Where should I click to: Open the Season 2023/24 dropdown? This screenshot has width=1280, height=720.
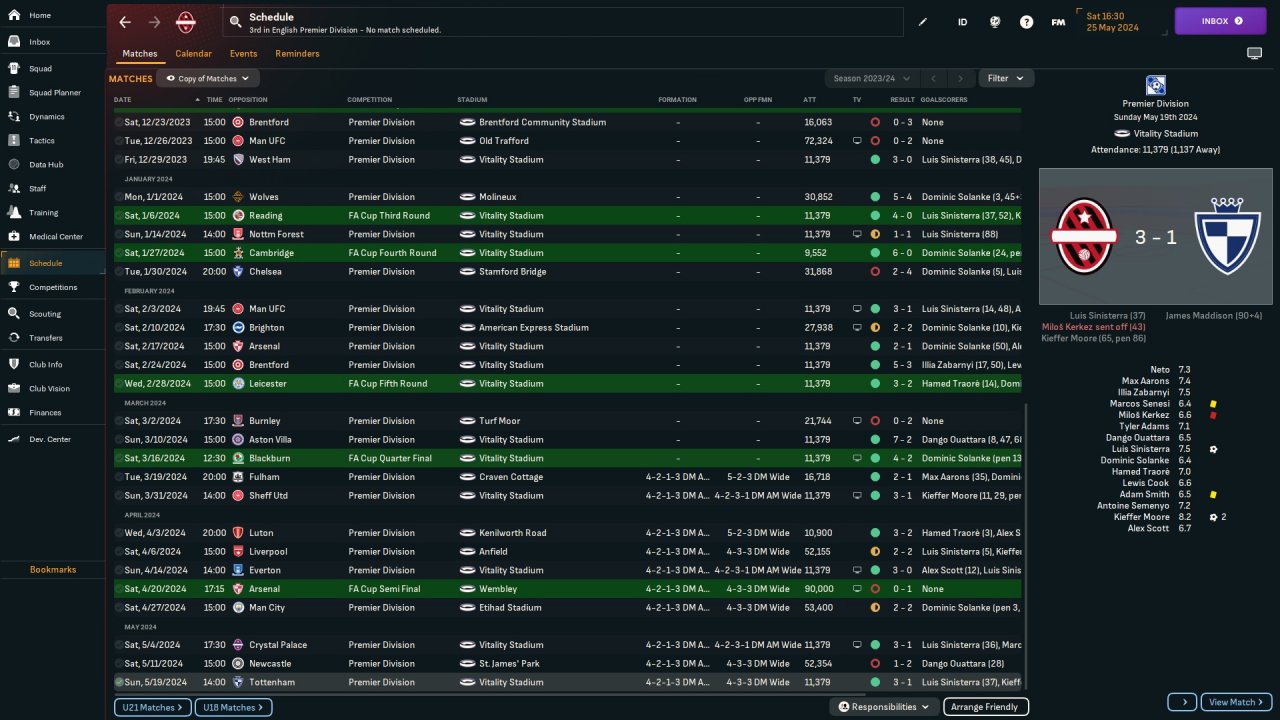[871, 78]
